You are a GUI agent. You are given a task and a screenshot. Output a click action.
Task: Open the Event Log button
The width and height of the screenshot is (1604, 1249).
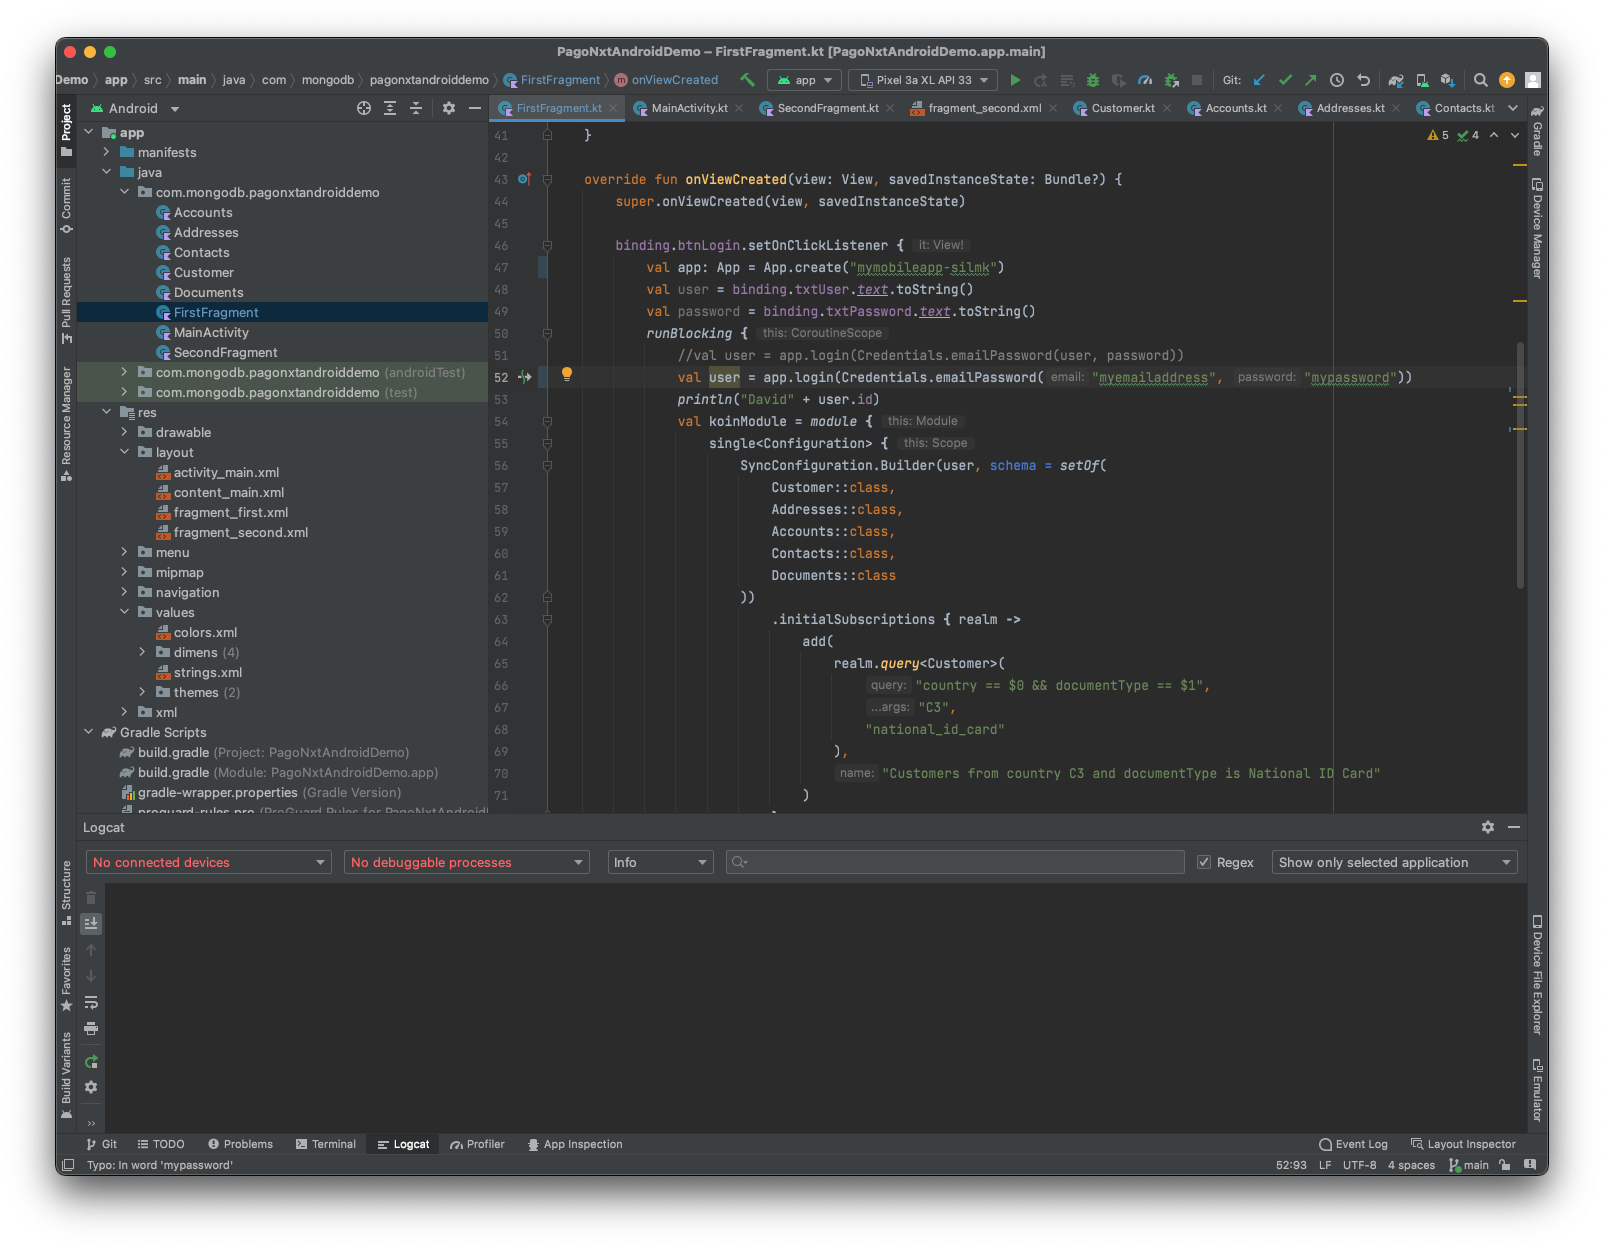(x=1353, y=1144)
